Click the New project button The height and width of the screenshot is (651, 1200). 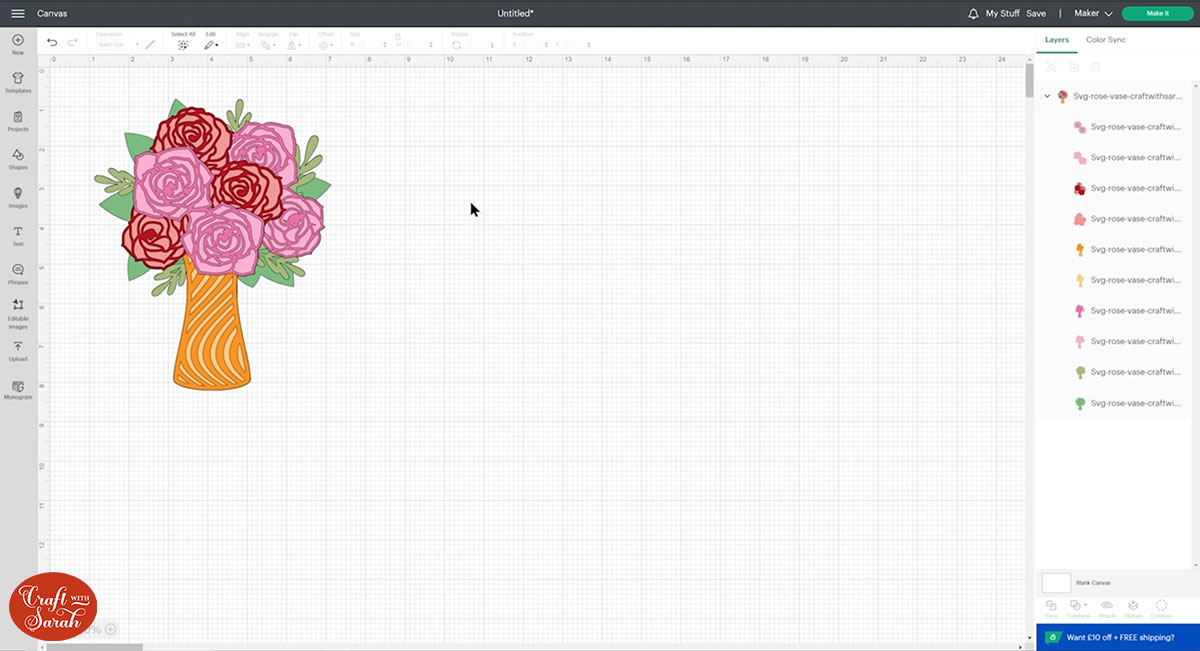coord(18,44)
